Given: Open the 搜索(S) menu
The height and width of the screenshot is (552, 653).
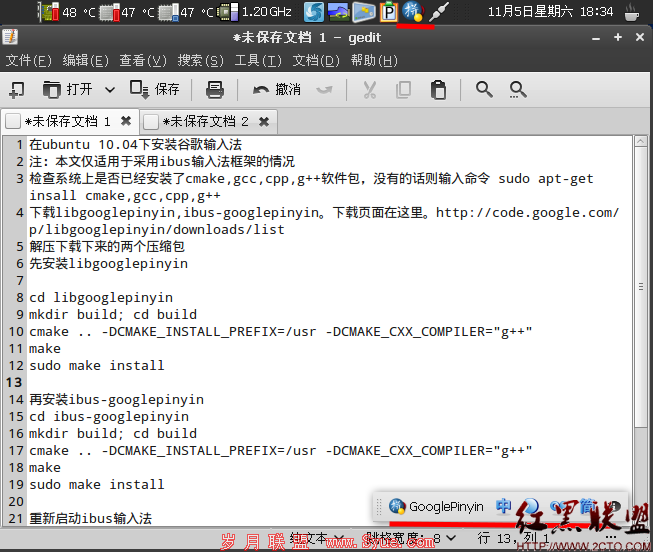Looking at the screenshot, I should (x=200, y=61).
